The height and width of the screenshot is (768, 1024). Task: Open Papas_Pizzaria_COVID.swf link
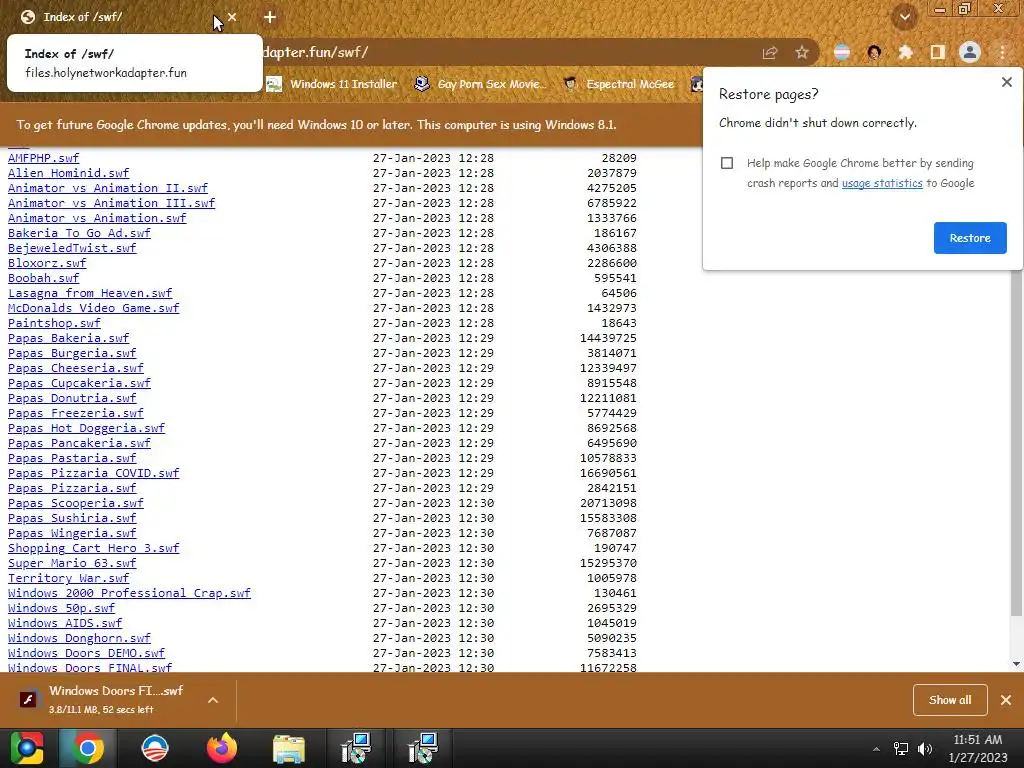[x=93, y=473]
